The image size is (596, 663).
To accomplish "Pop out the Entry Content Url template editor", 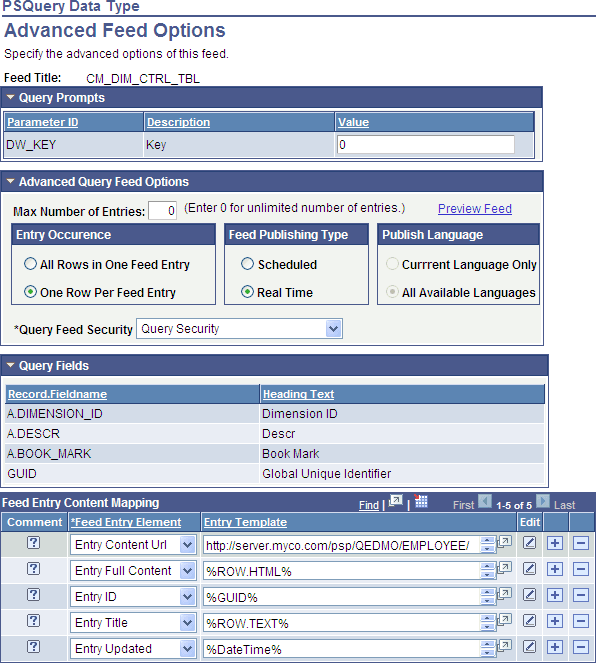I will [x=504, y=542].
